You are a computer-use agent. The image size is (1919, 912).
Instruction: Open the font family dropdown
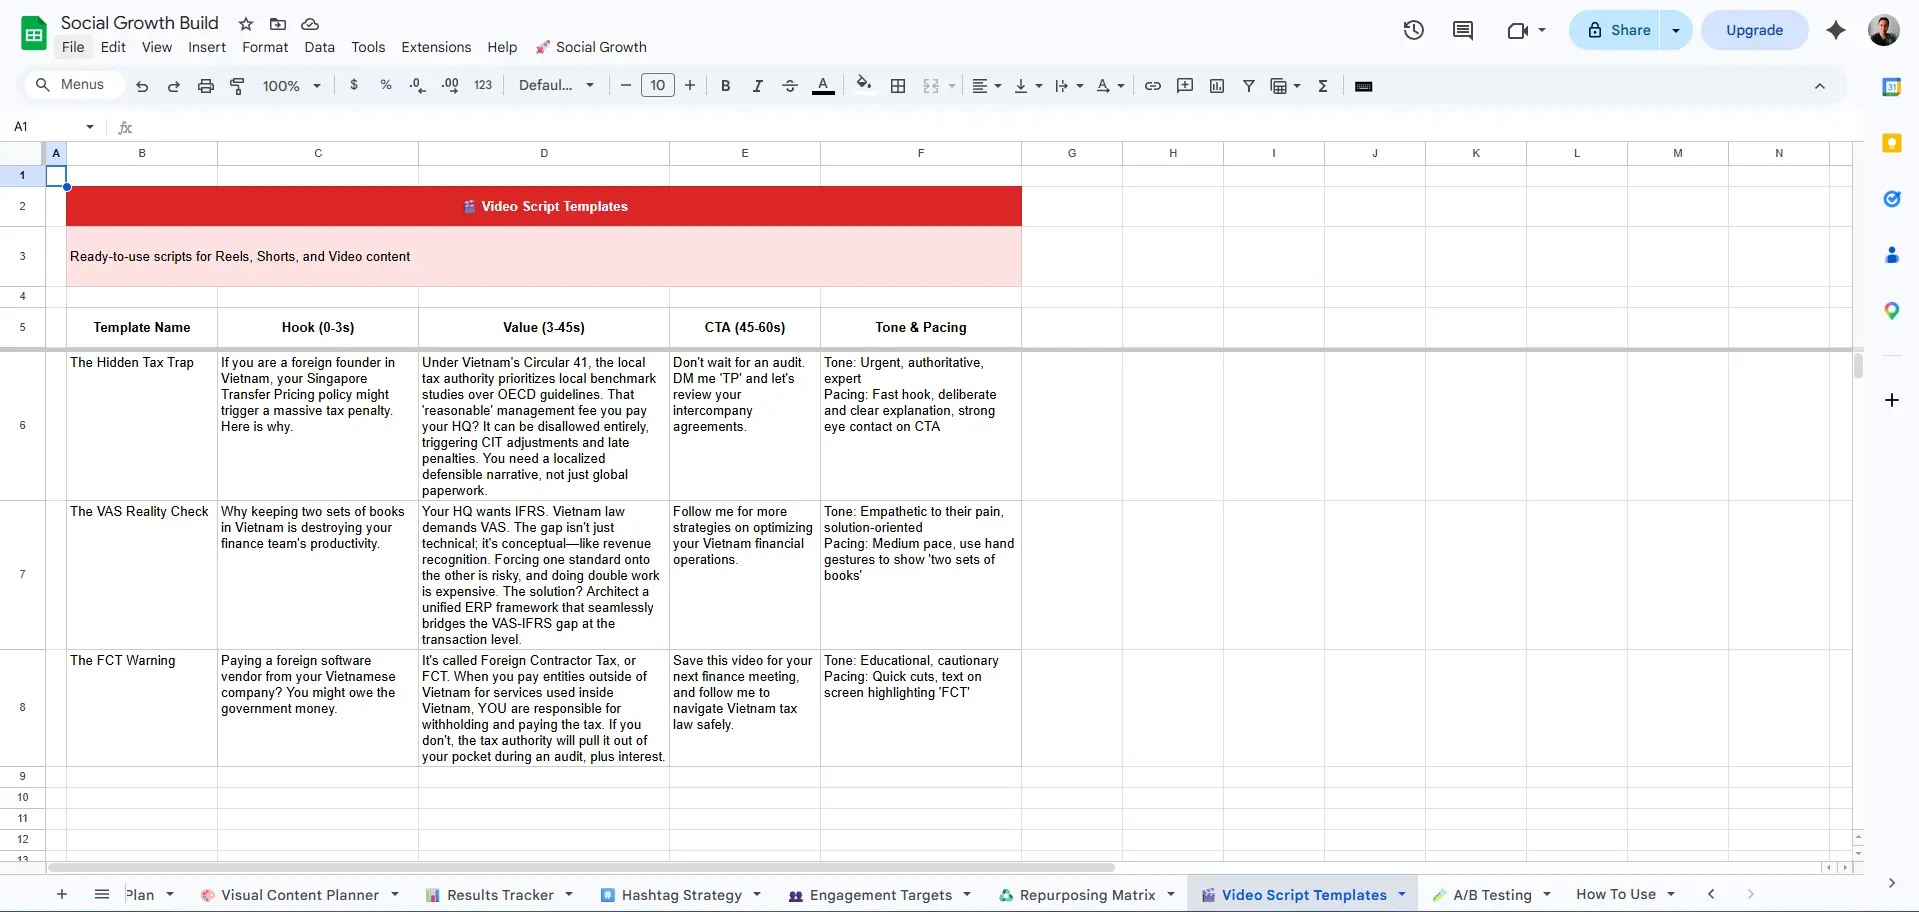tap(557, 85)
